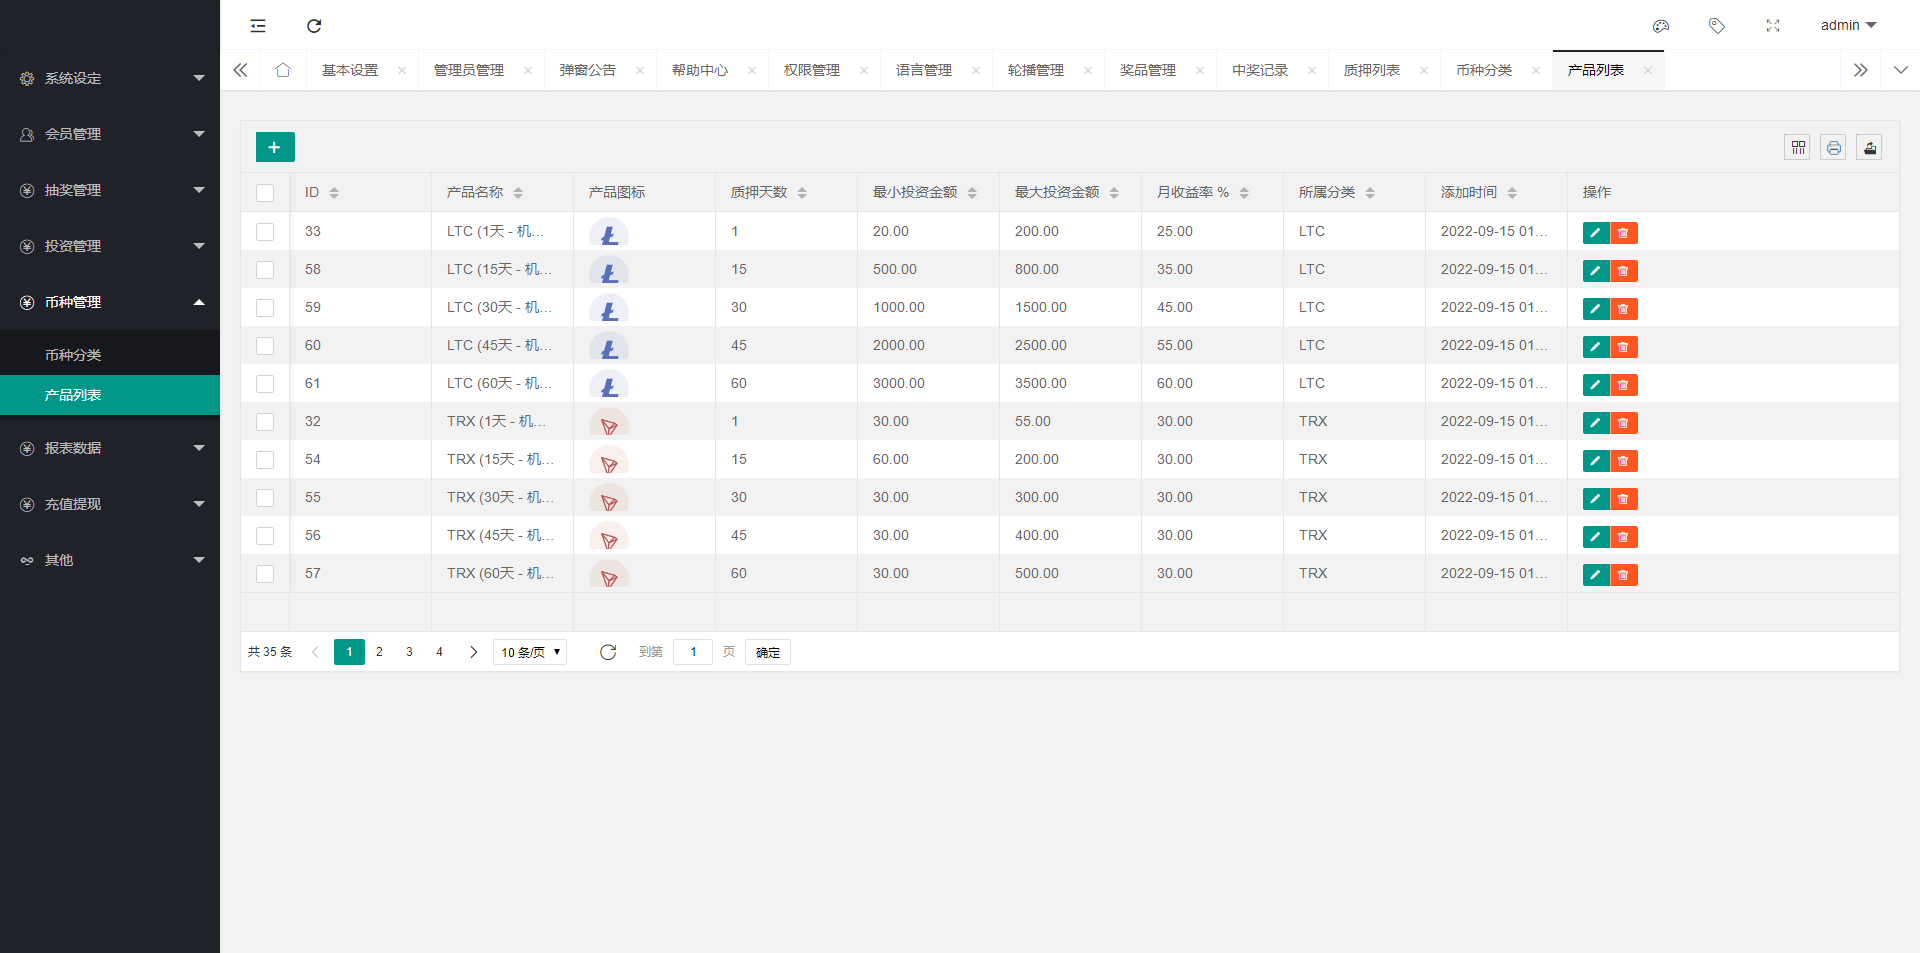The height and width of the screenshot is (953, 1920).
Task: Enter fullscreen mode using the expand icon
Action: (x=1773, y=26)
